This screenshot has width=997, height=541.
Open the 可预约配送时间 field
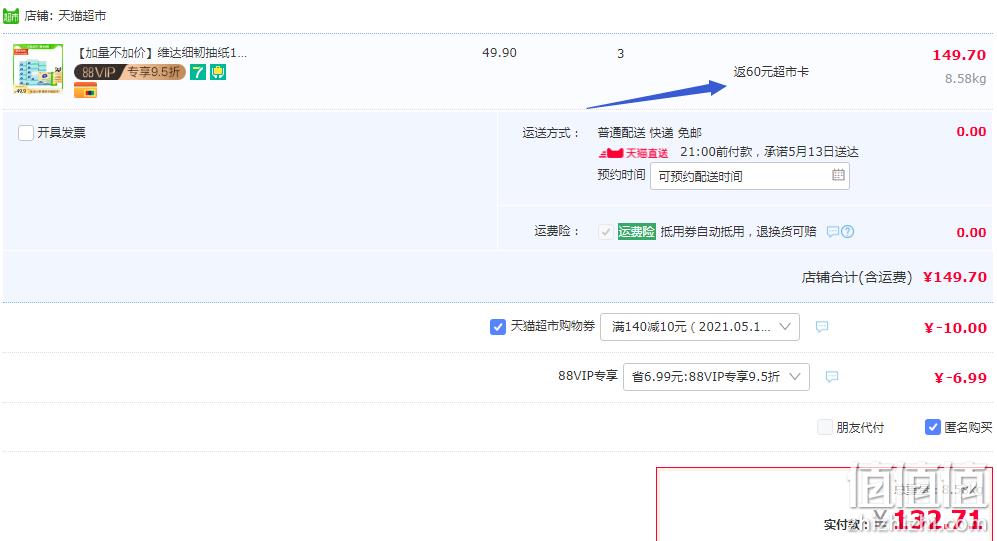(750, 176)
